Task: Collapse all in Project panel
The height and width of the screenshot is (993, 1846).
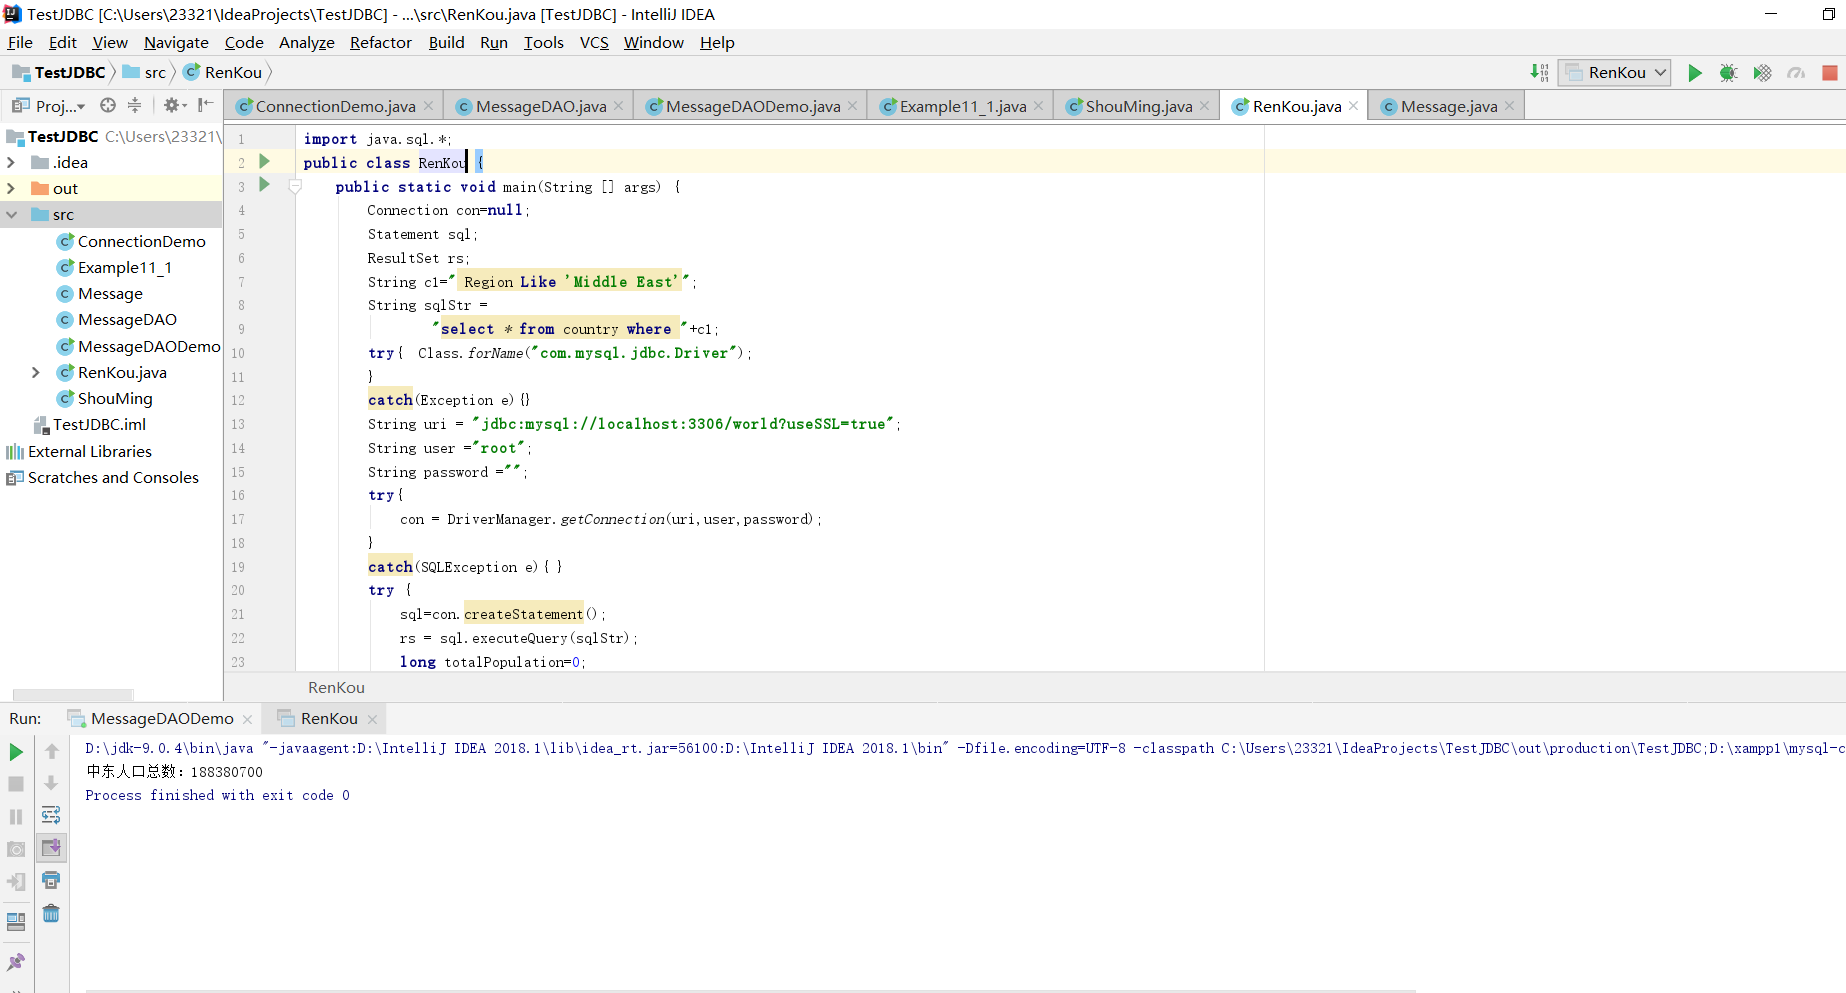Action: click(x=134, y=105)
